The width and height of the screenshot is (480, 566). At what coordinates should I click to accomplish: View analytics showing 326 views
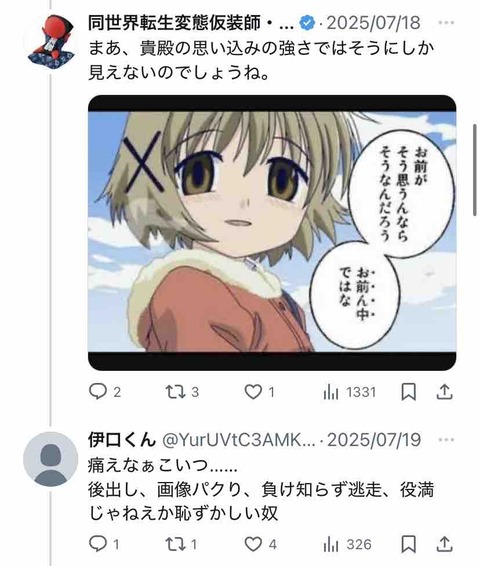(x=347, y=544)
